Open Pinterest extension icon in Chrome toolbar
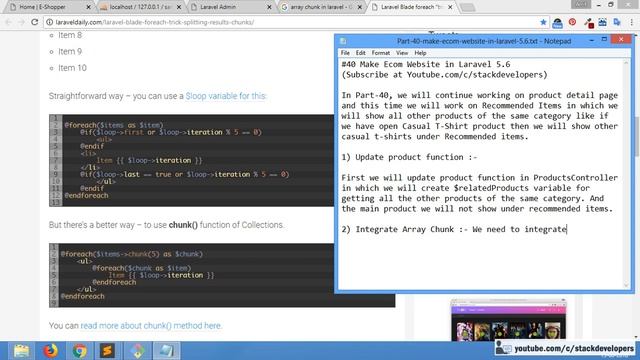 572,22
